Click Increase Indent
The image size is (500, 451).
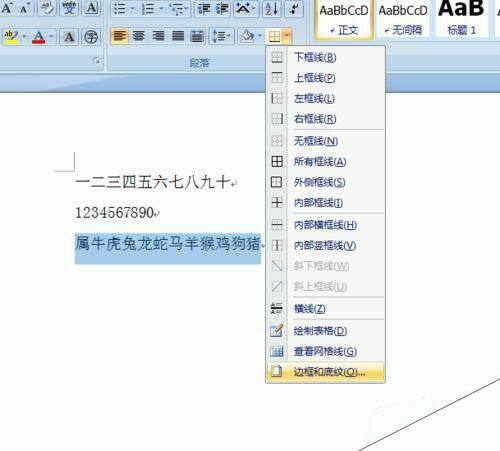click(222, 9)
